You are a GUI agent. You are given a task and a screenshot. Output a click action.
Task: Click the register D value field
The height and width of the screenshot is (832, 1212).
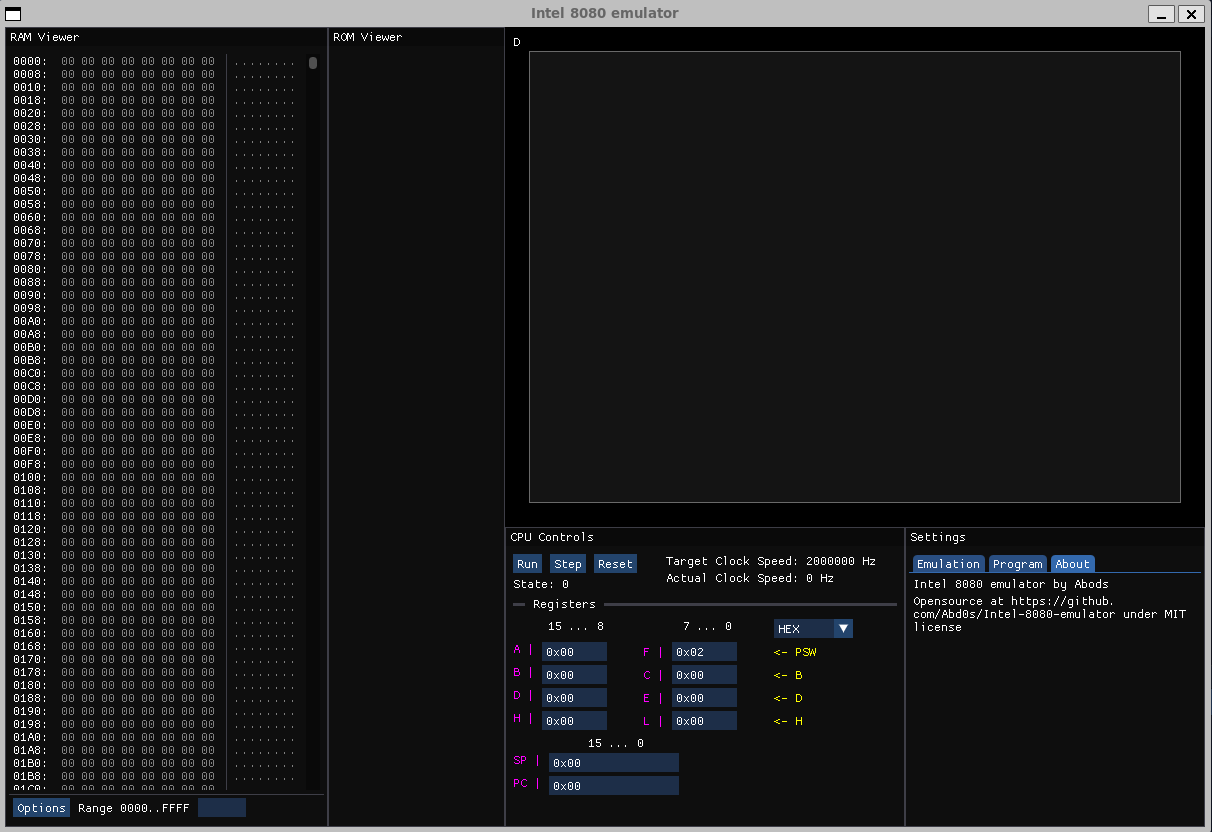pos(574,698)
